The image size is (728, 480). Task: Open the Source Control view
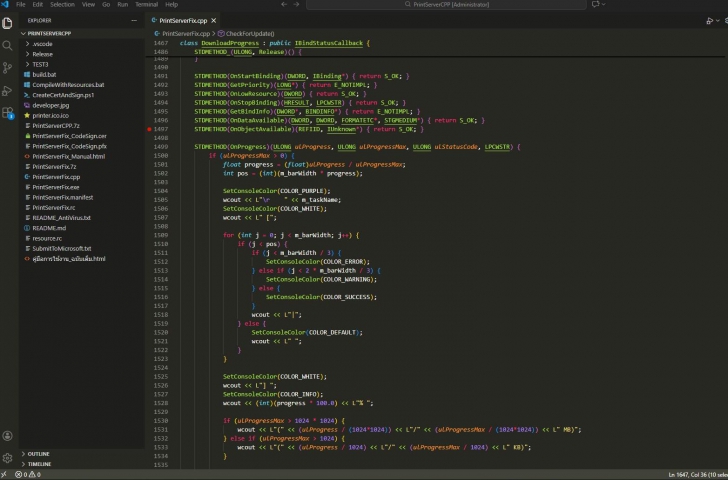[x=8, y=70]
